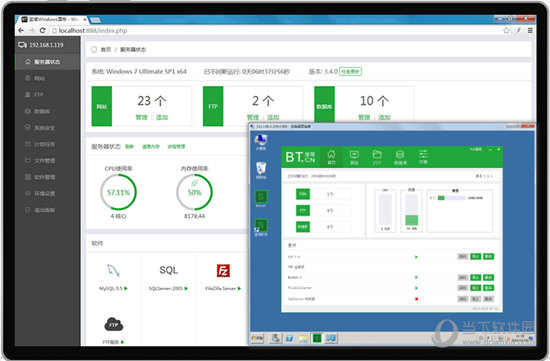Open the sliders settings icon in BT.CN toolbar

pos(423,156)
